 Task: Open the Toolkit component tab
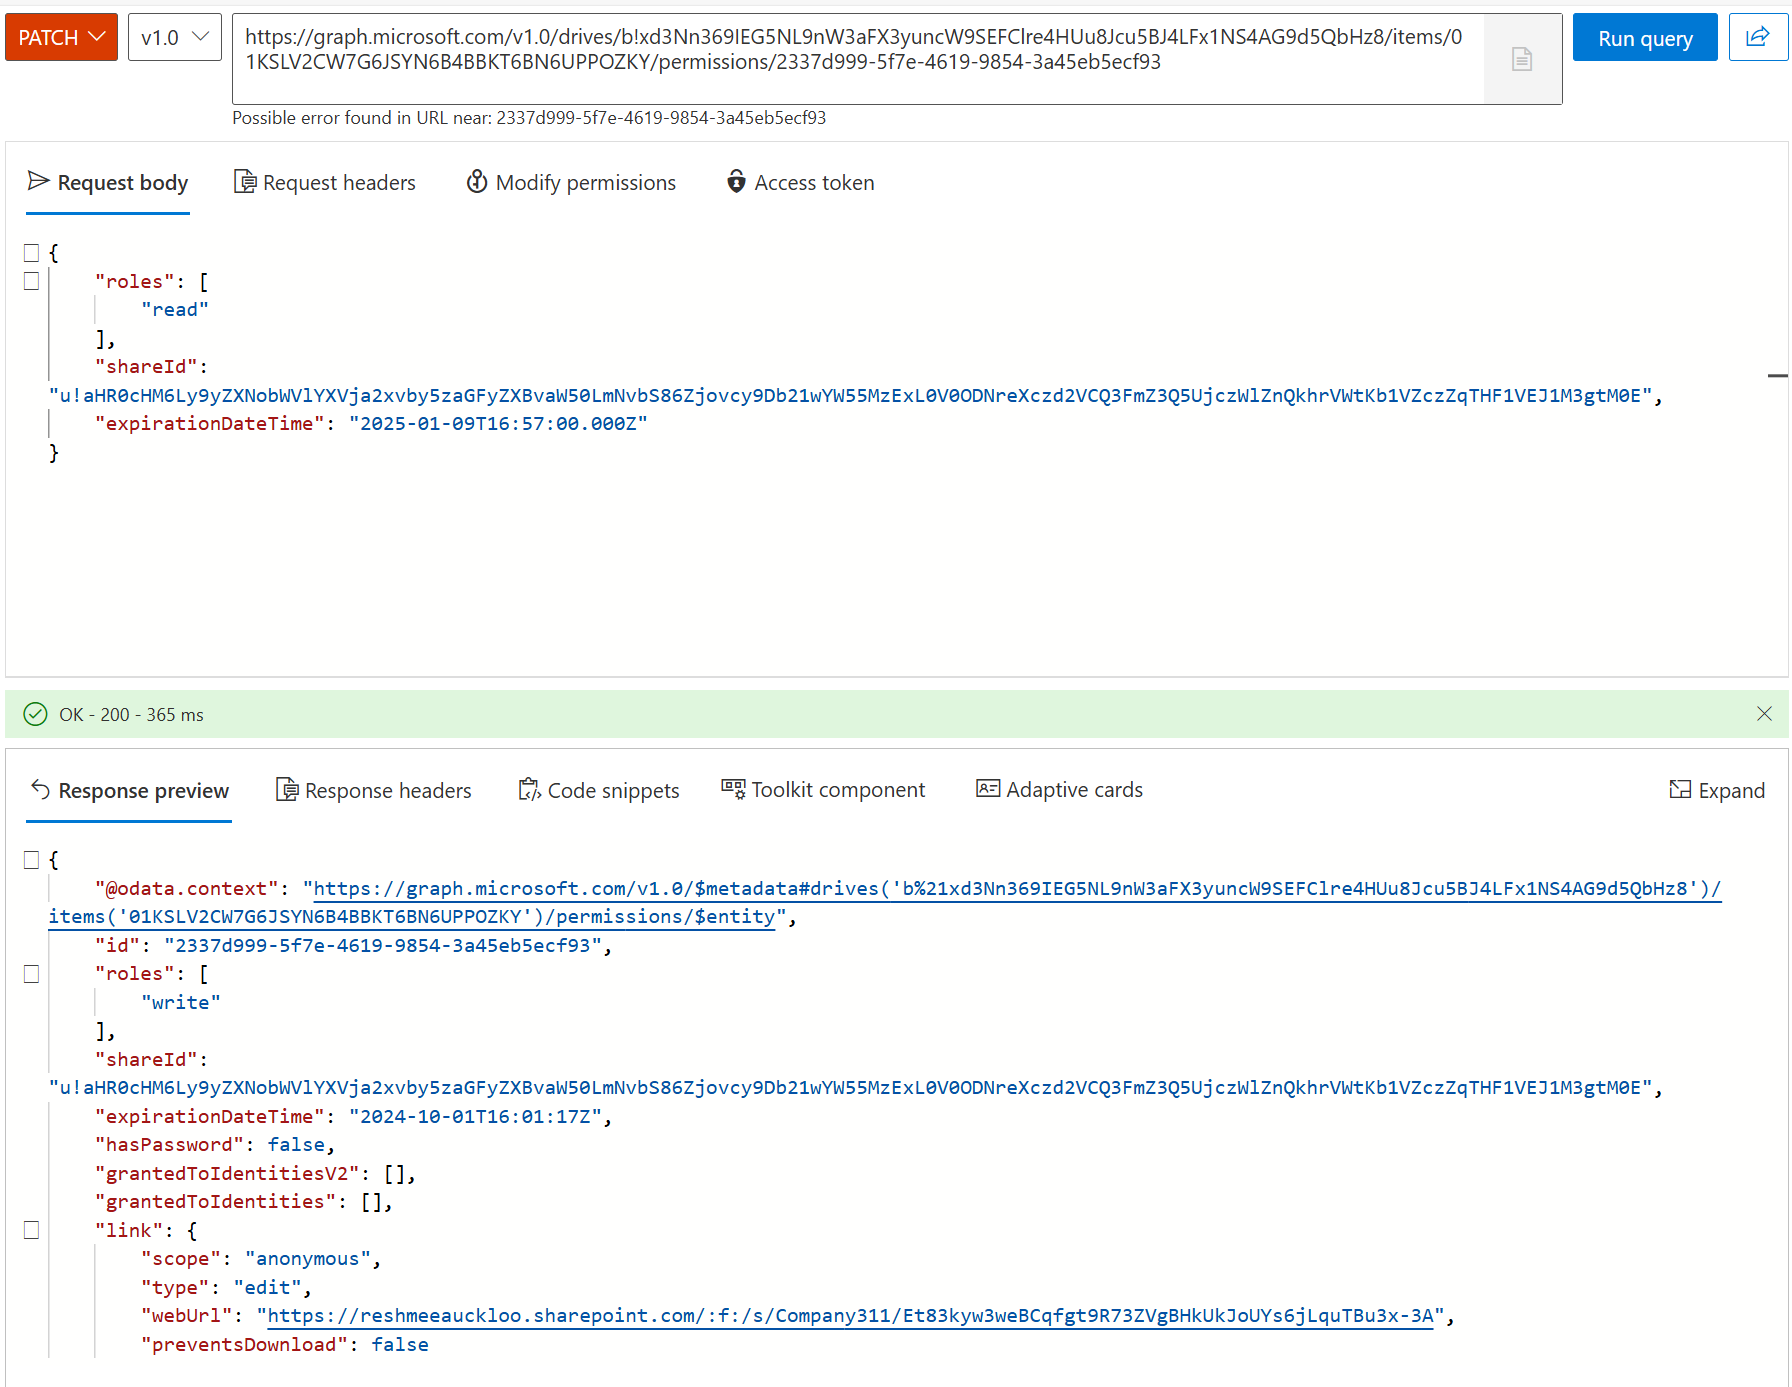(824, 790)
